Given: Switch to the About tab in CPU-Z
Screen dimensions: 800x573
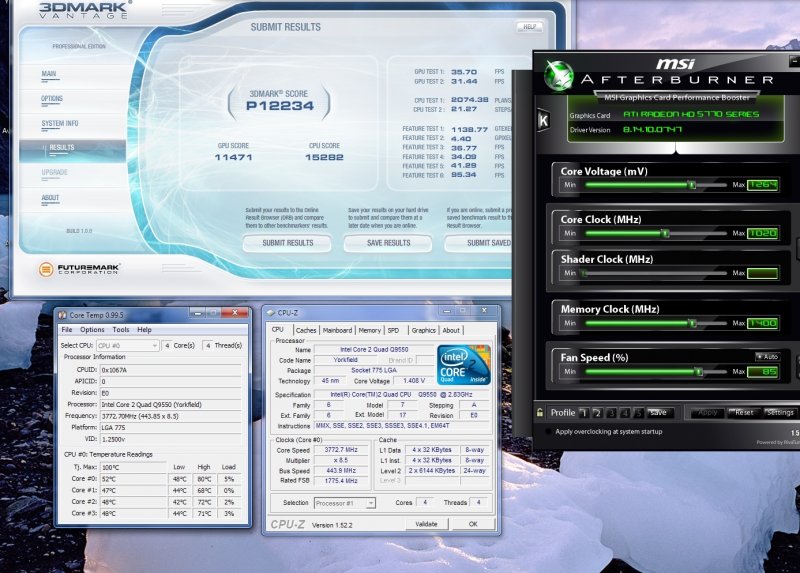Looking at the screenshot, I should (x=451, y=330).
